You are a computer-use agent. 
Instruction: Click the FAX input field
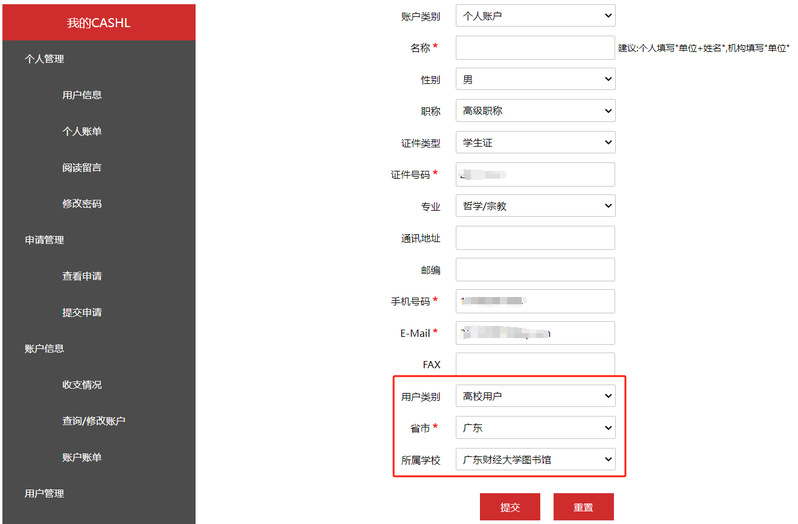pyautogui.click(x=535, y=364)
